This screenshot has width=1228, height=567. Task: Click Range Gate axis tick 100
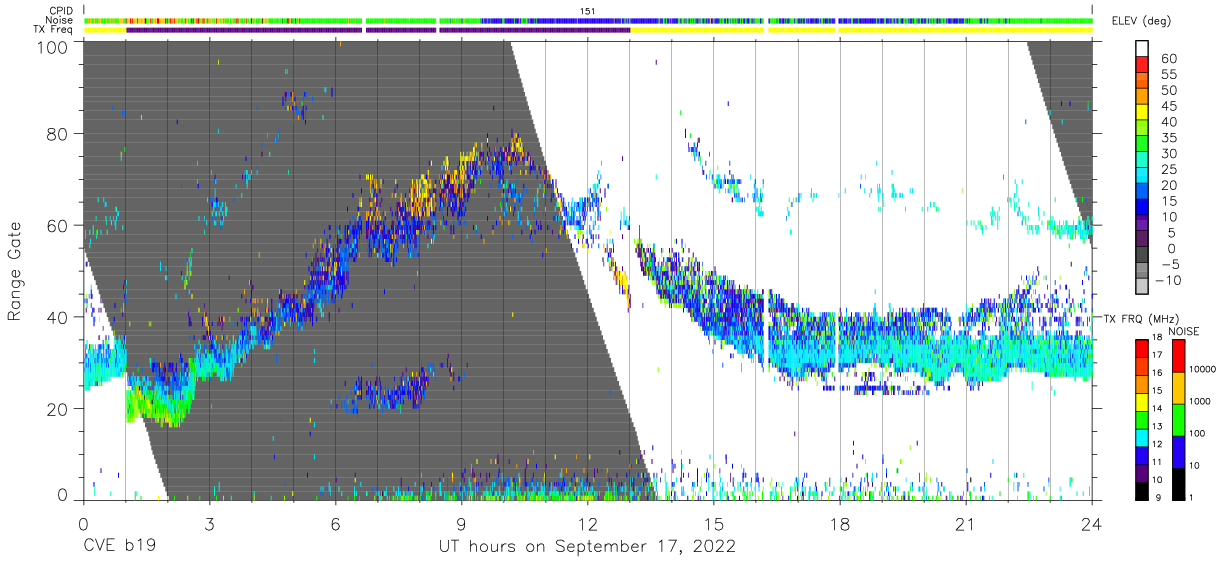click(x=53, y=46)
